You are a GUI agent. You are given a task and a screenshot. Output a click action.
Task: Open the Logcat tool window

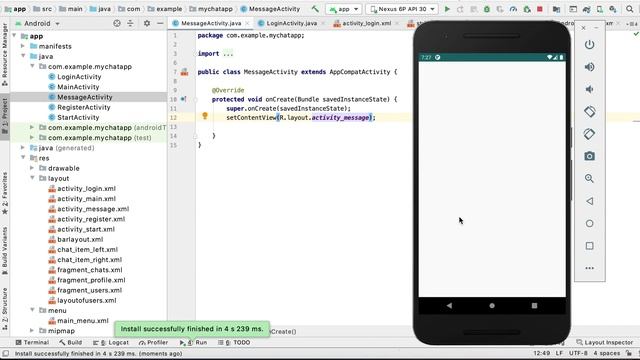(111, 342)
